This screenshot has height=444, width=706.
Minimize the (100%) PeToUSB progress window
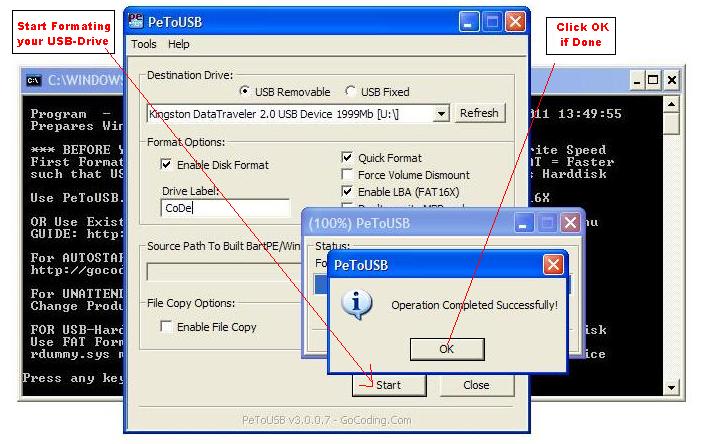coord(523,222)
